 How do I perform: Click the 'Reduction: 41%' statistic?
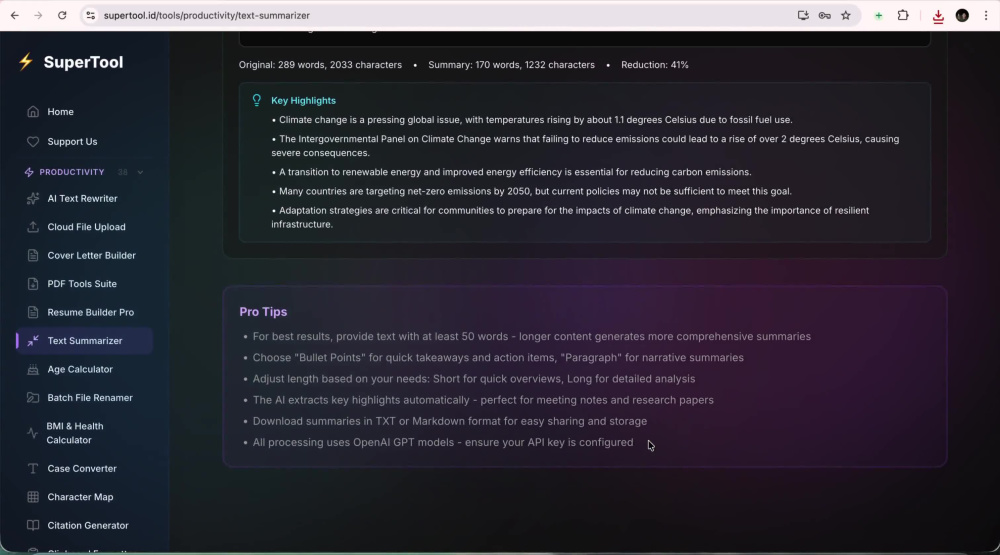[x=655, y=65]
